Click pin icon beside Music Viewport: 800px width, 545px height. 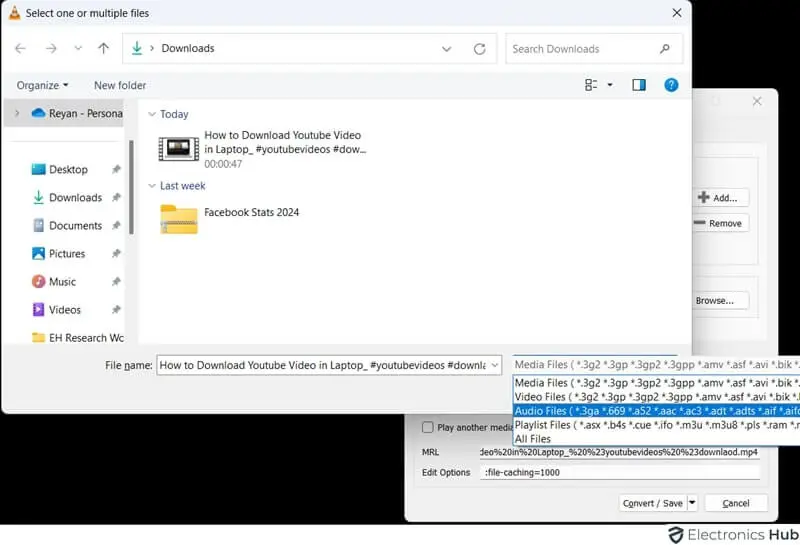click(x=116, y=282)
